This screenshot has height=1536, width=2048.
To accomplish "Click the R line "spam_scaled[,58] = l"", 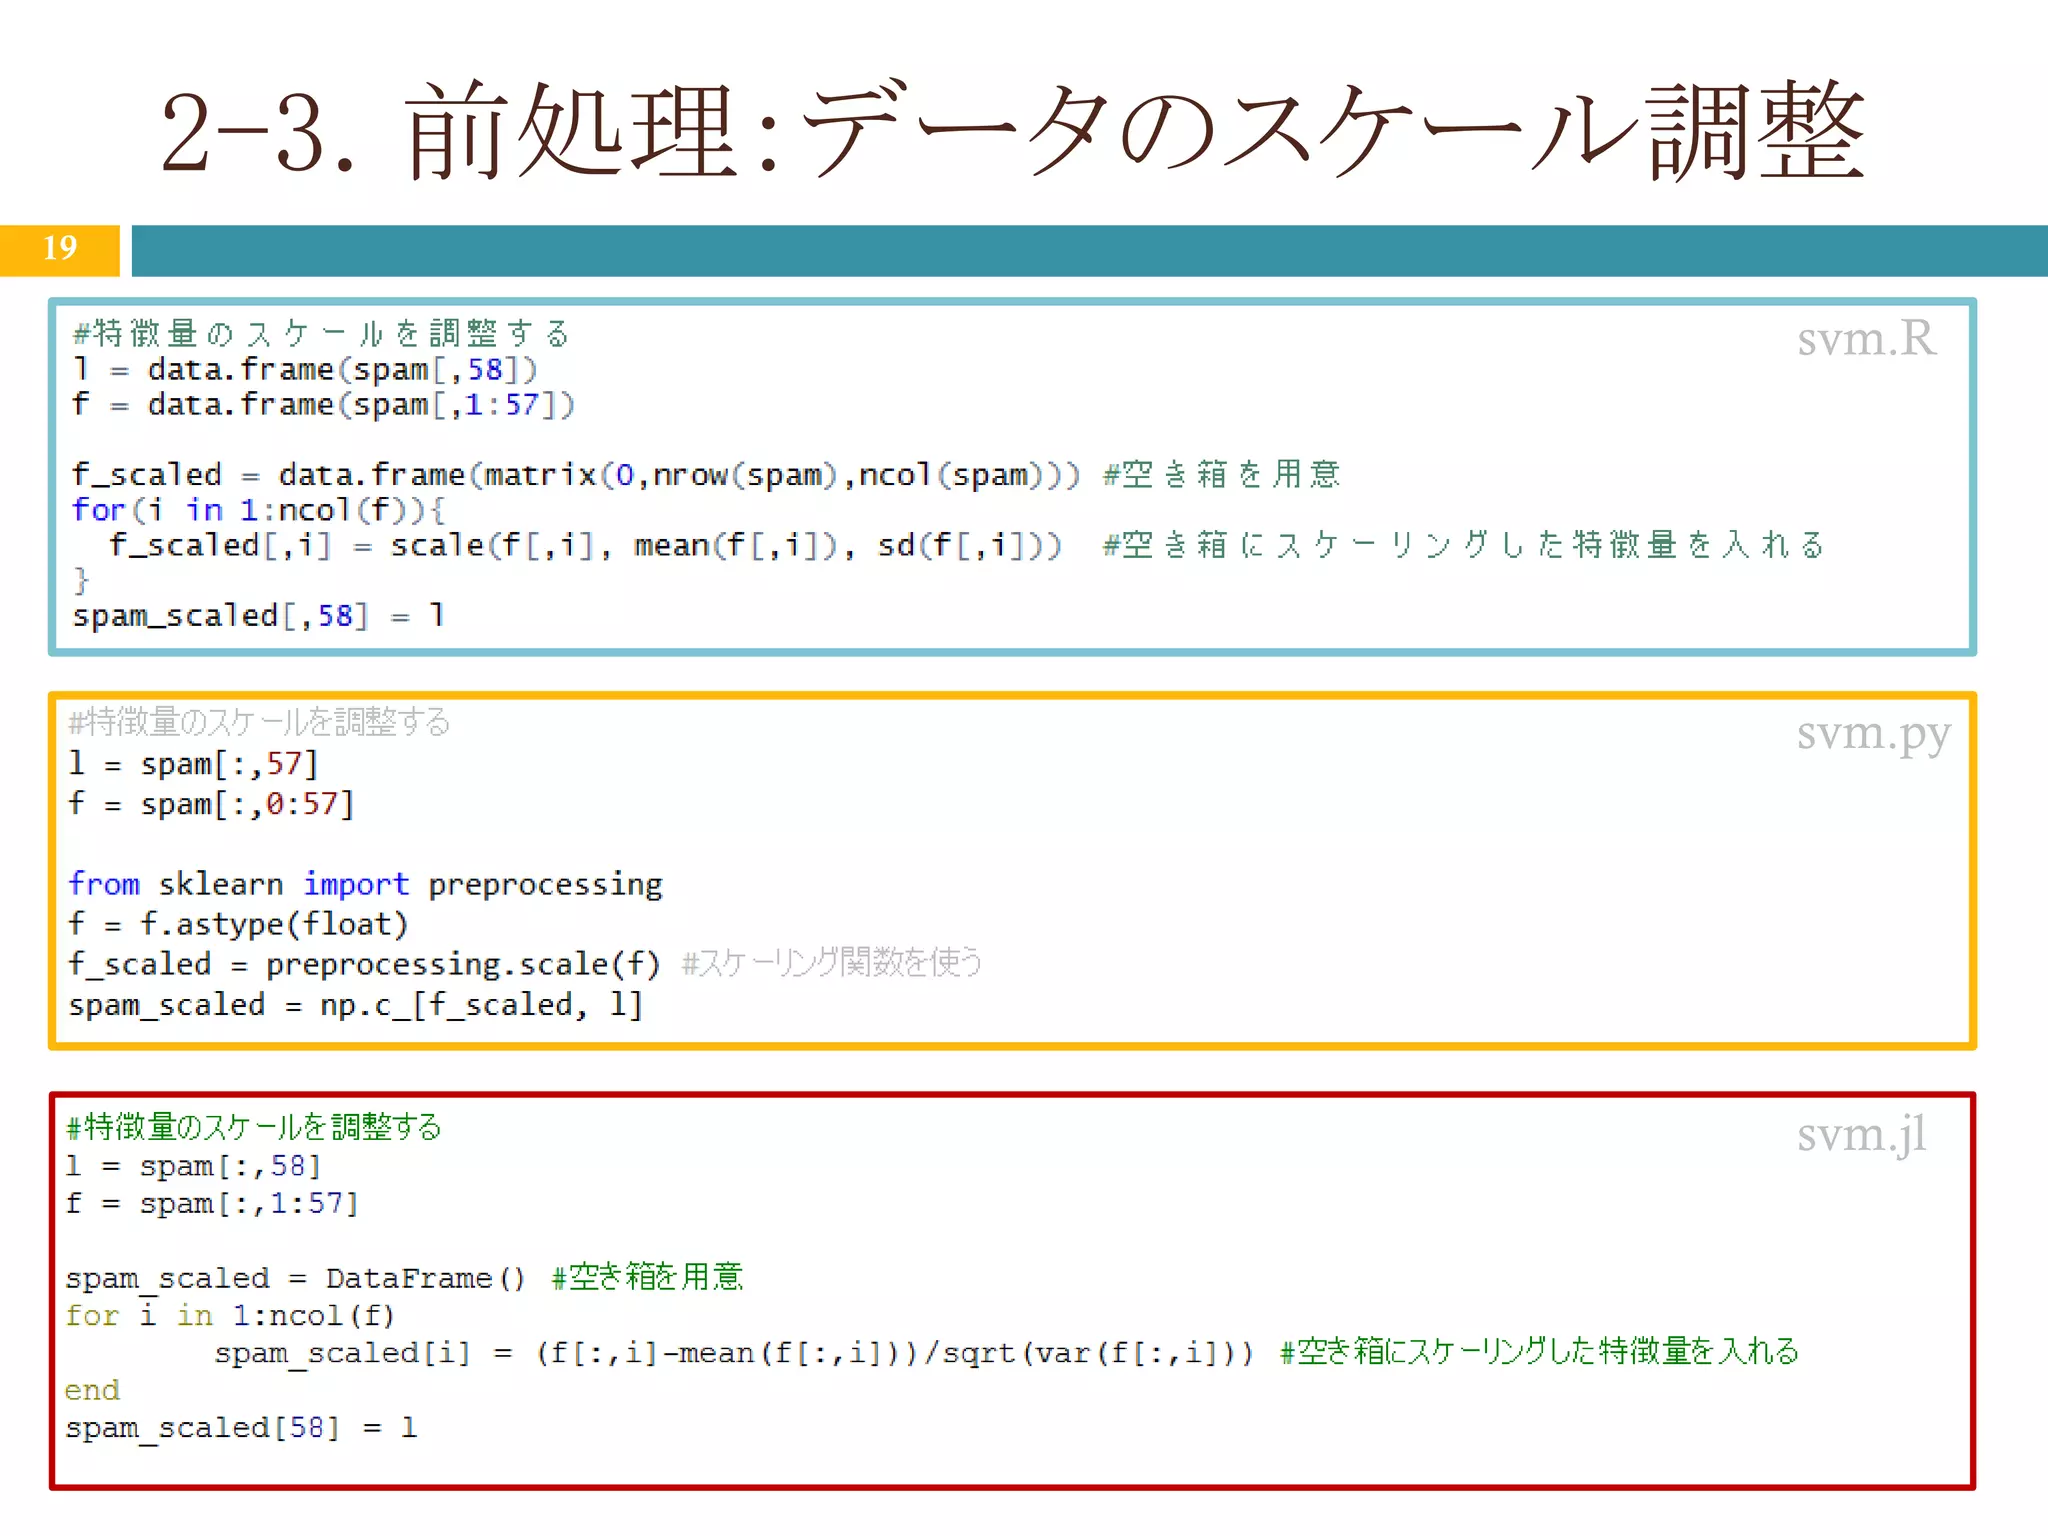I will pos(258,615).
